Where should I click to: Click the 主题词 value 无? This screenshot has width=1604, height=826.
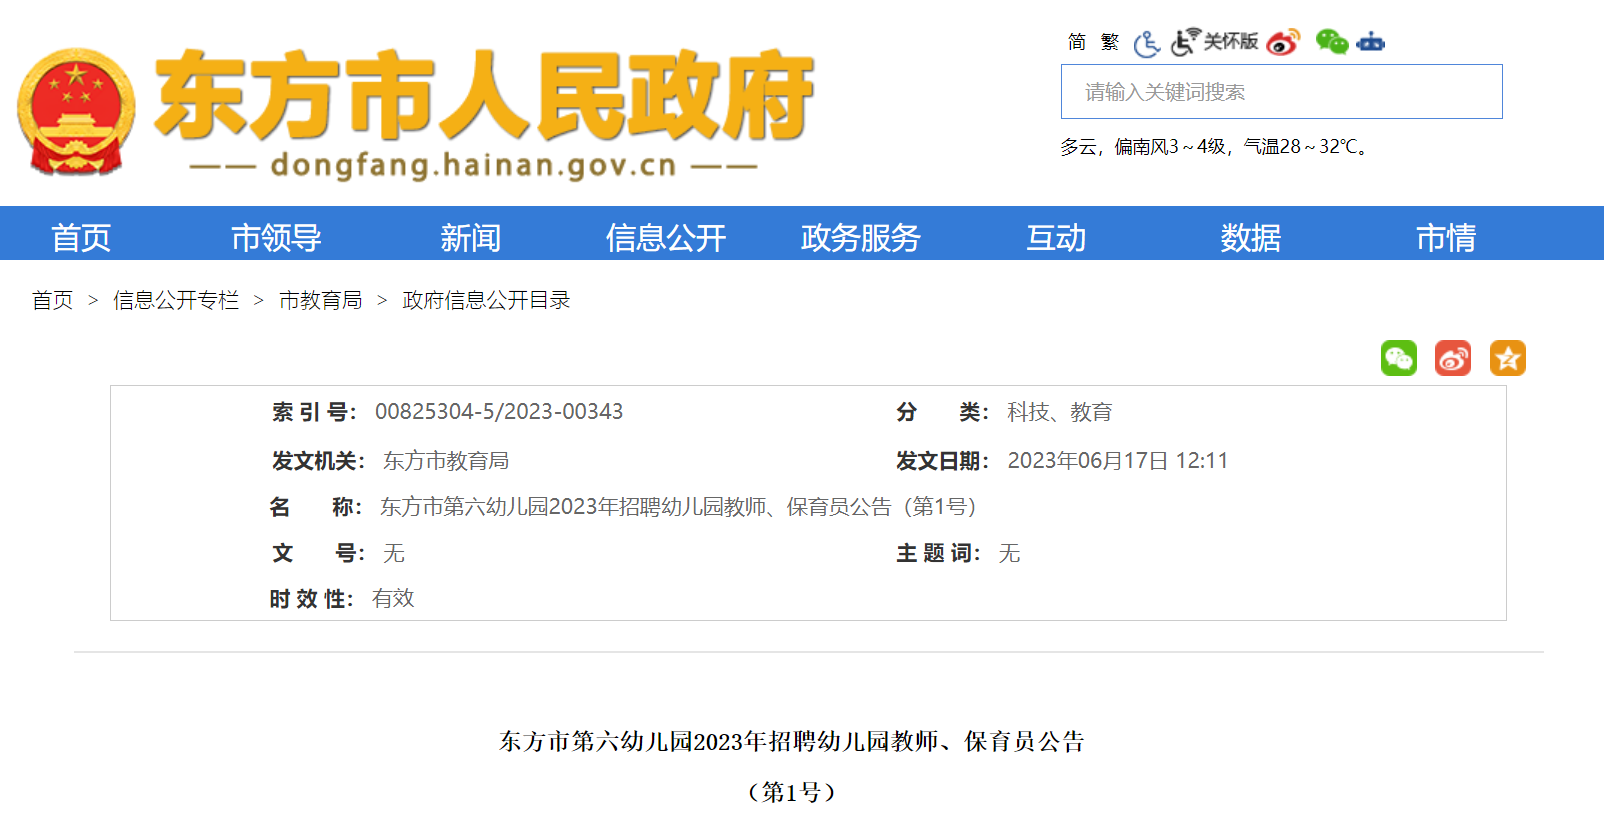coord(1010,553)
